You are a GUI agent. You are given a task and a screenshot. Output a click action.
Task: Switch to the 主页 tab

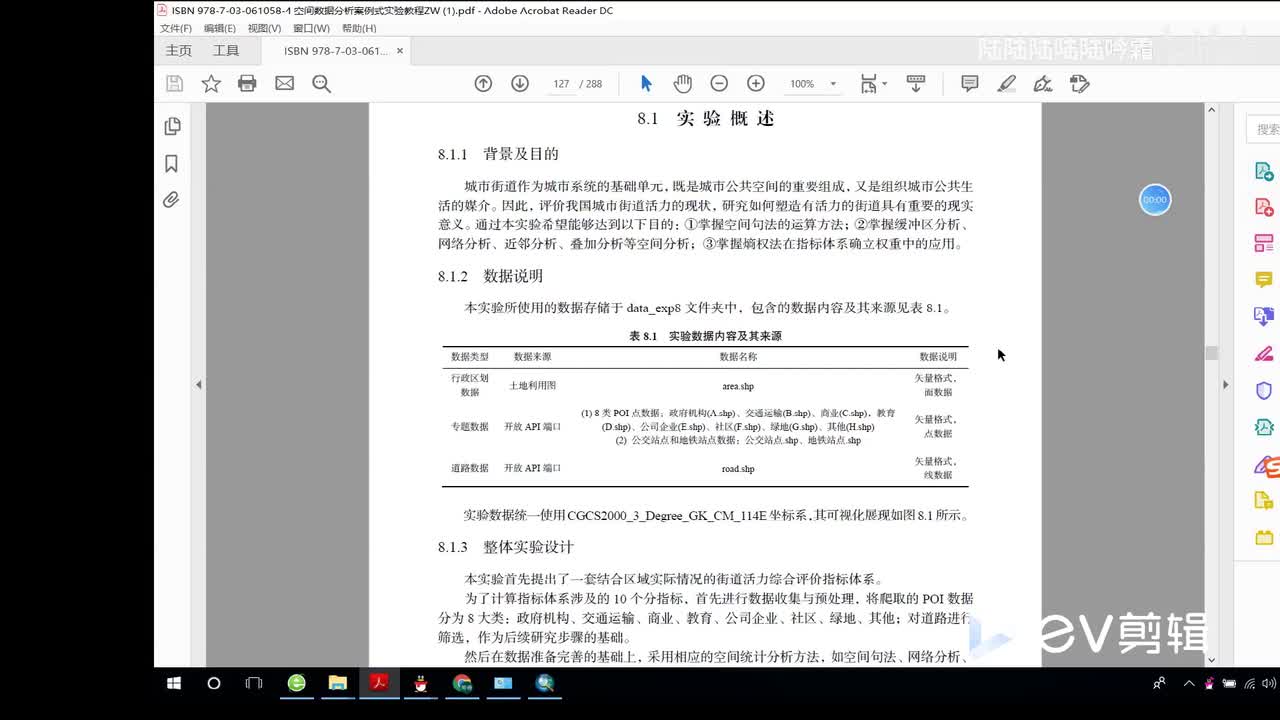click(x=179, y=51)
